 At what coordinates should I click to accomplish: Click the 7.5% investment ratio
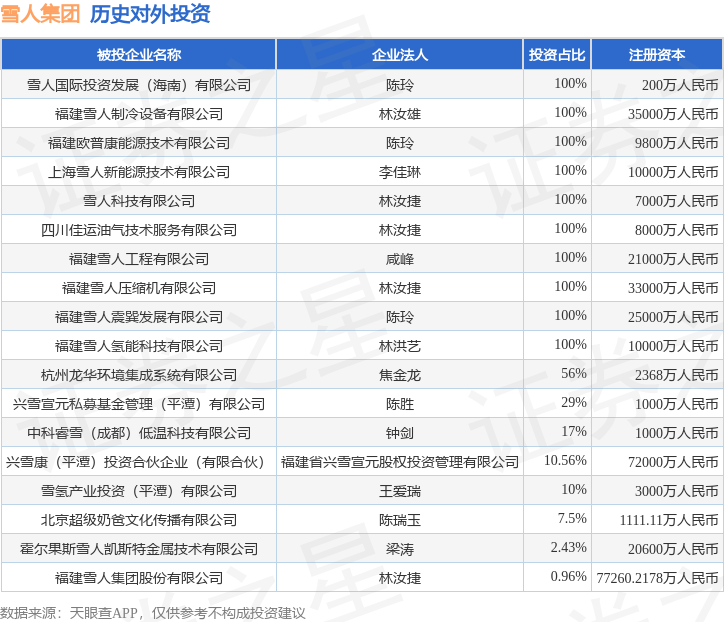click(572, 518)
